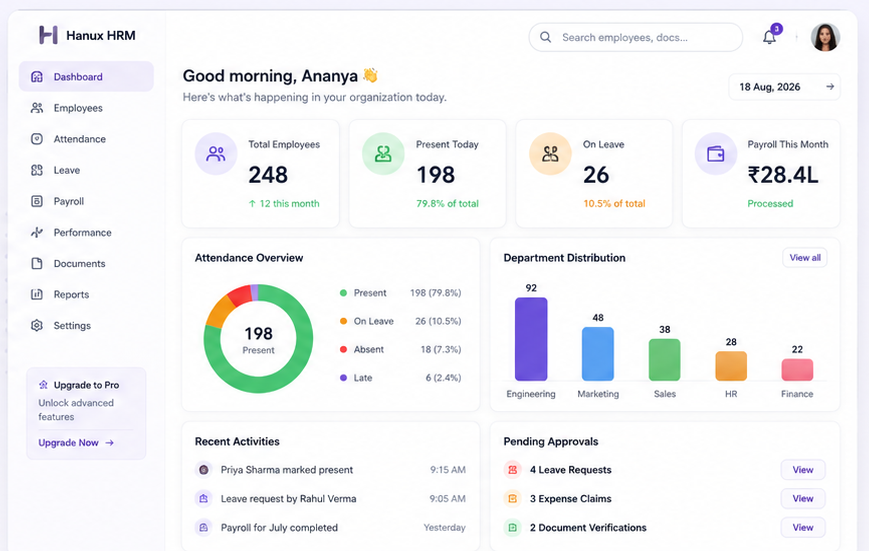Click icon beside Priya Sharma marked present
869x551 pixels.
203,470
